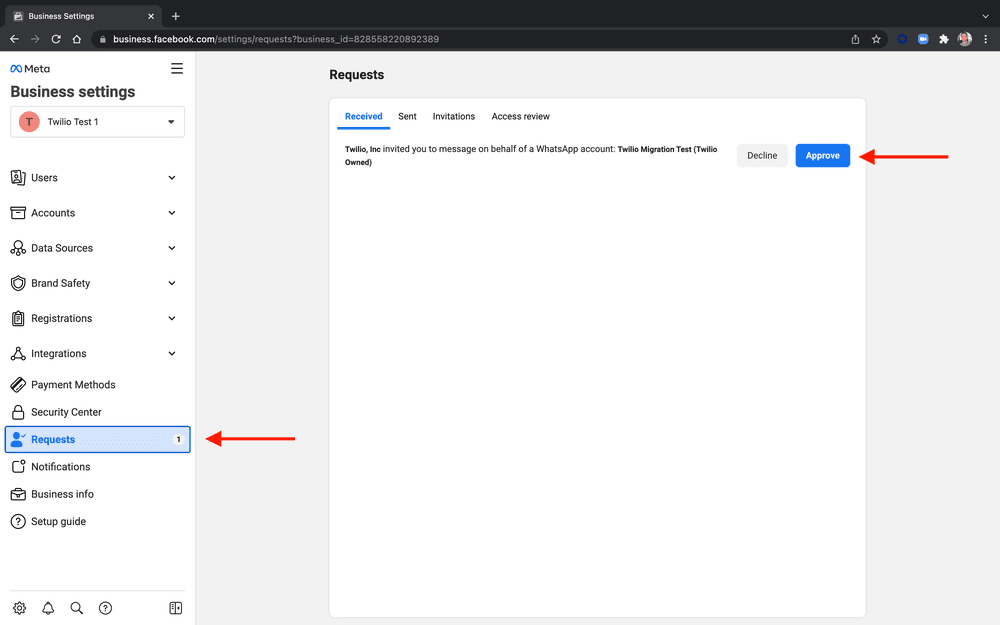1000x625 pixels.
Task: Open the browser extensions puzzle icon
Action: (x=943, y=39)
